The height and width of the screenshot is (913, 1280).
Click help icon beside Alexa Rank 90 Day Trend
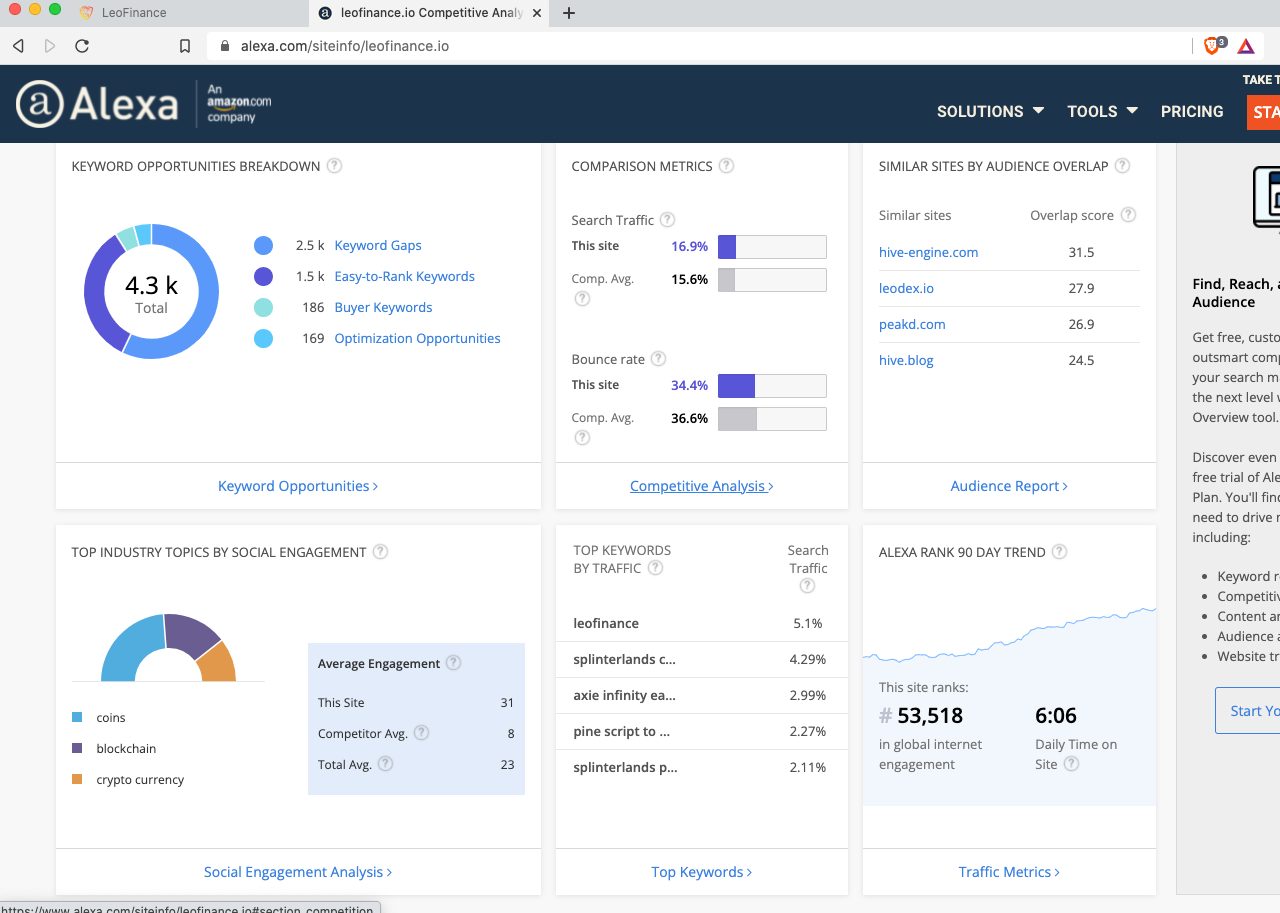tap(1060, 552)
